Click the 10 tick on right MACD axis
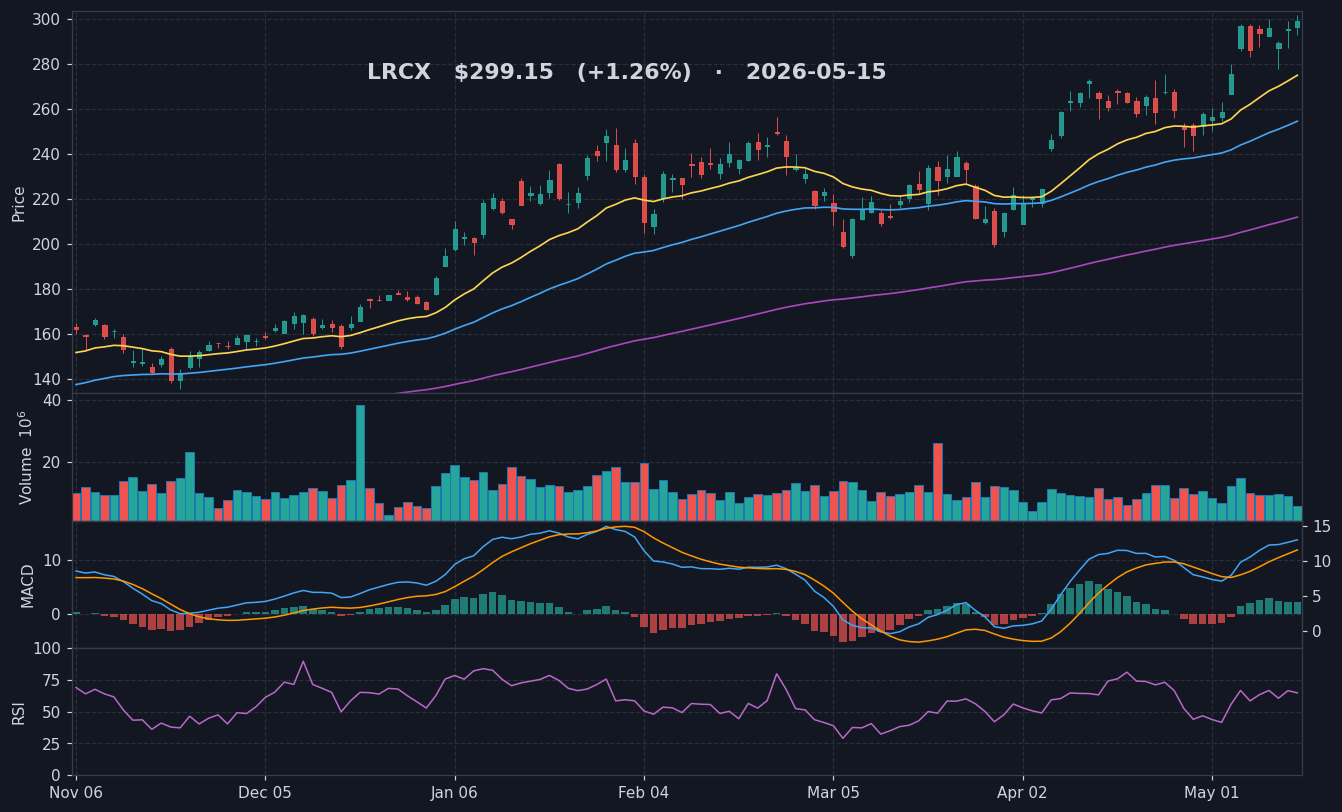 1321,561
